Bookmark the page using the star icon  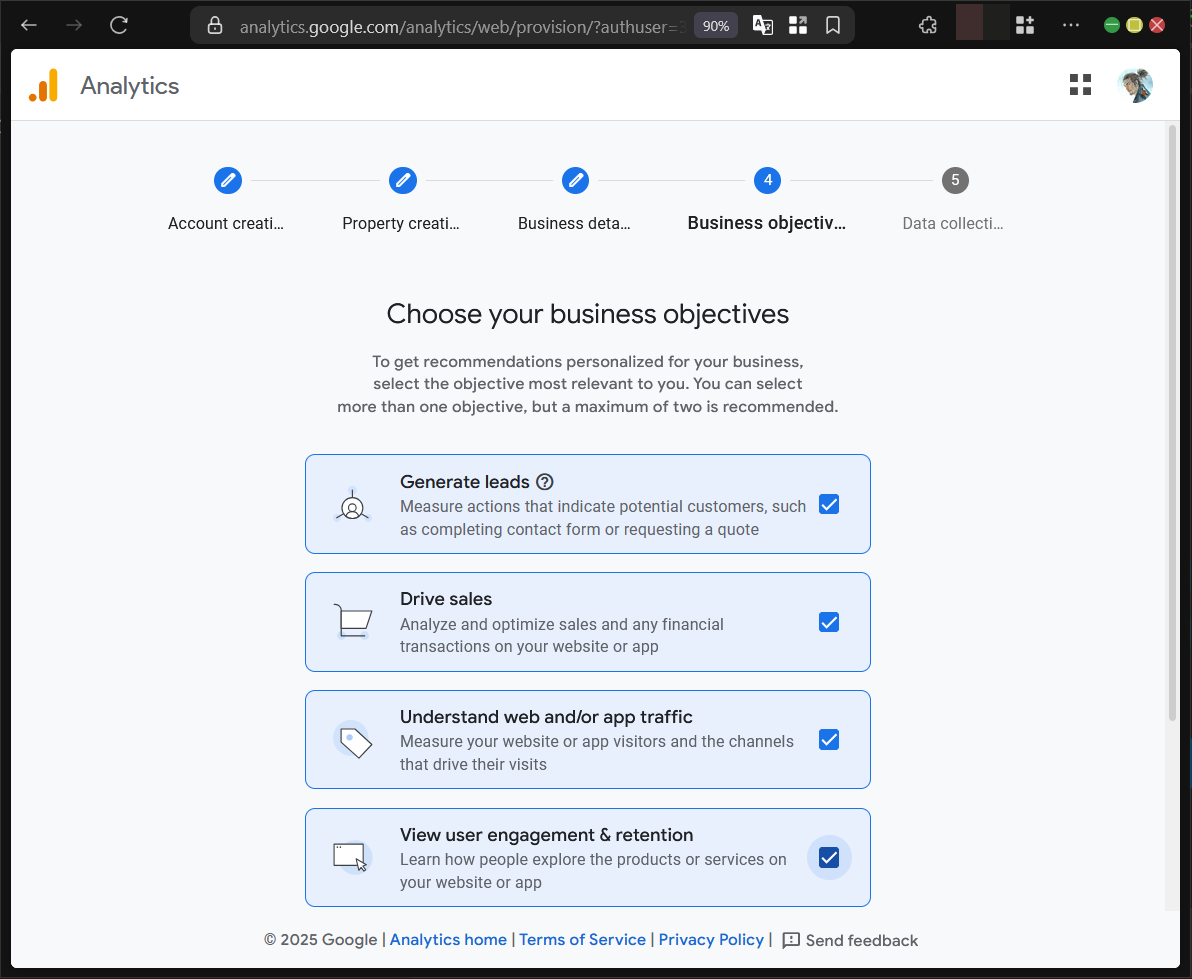833,26
